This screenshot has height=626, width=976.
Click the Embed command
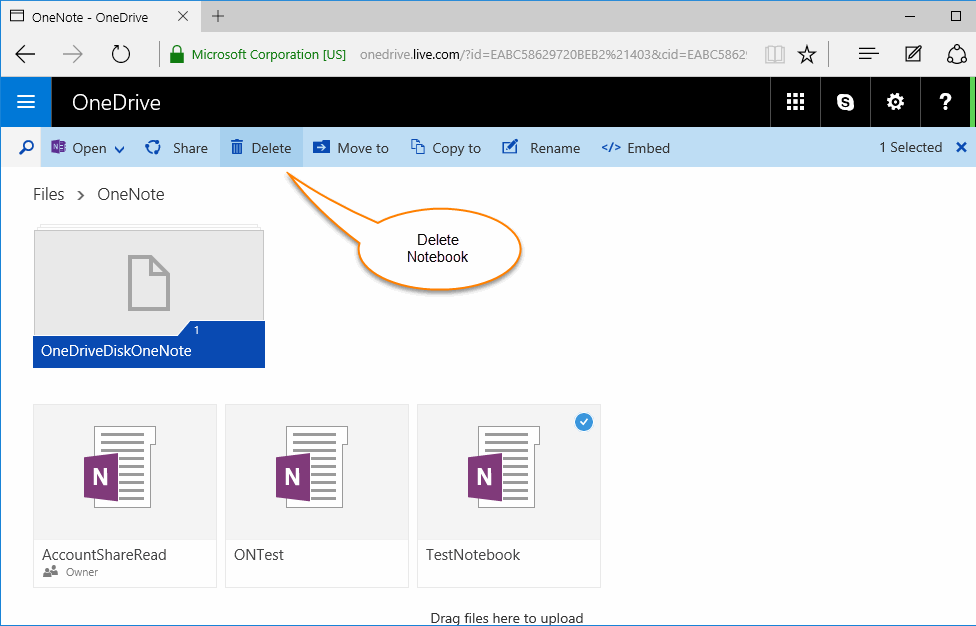coord(636,147)
